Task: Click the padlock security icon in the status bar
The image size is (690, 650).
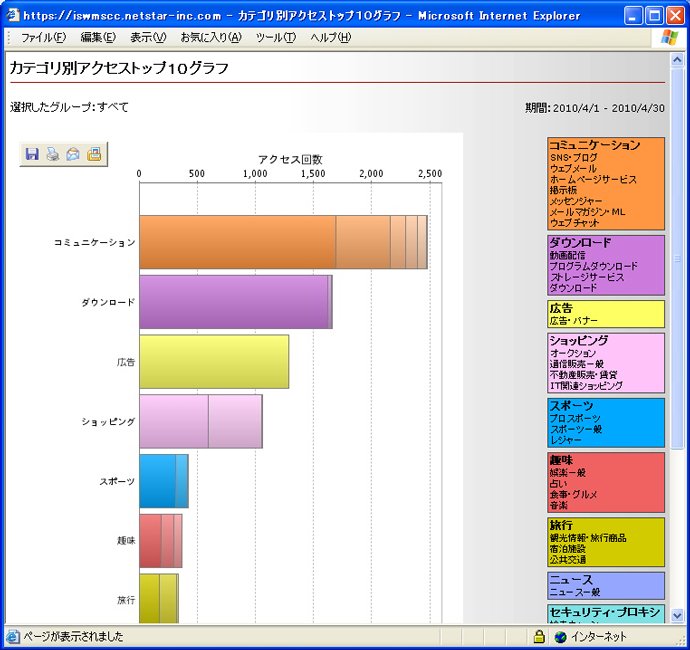Action: tap(539, 636)
